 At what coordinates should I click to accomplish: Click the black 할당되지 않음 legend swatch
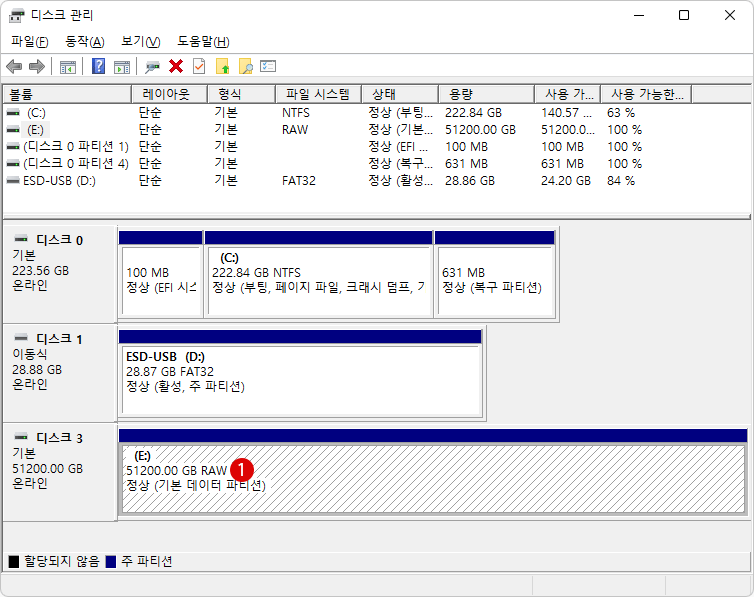click(14, 561)
